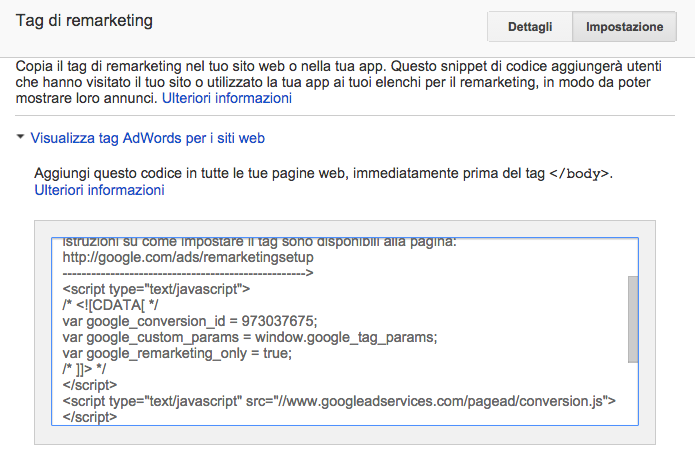Click the CDATA opening comment line
695x456 pixels.
coord(110,305)
